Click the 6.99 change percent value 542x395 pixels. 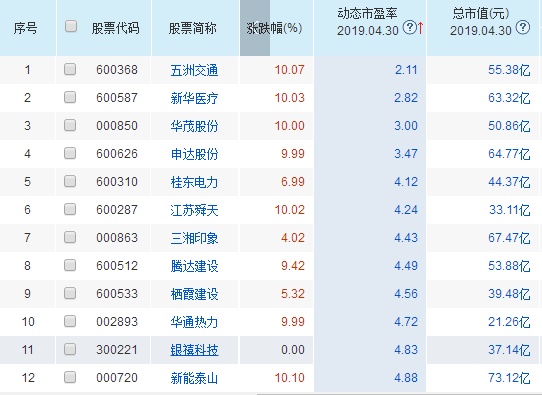(x=293, y=182)
